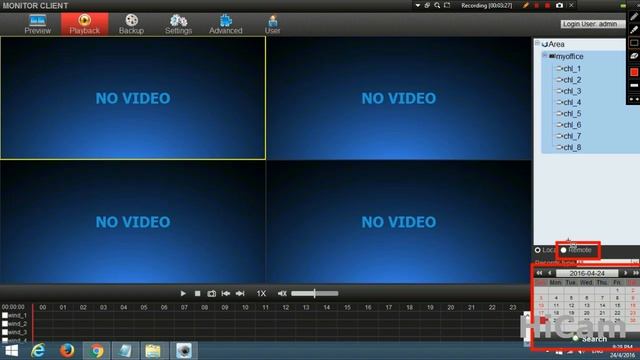Viewport: 640px width, 360px height.
Task: Adjust the playback volume slider
Action: [315, 293]
